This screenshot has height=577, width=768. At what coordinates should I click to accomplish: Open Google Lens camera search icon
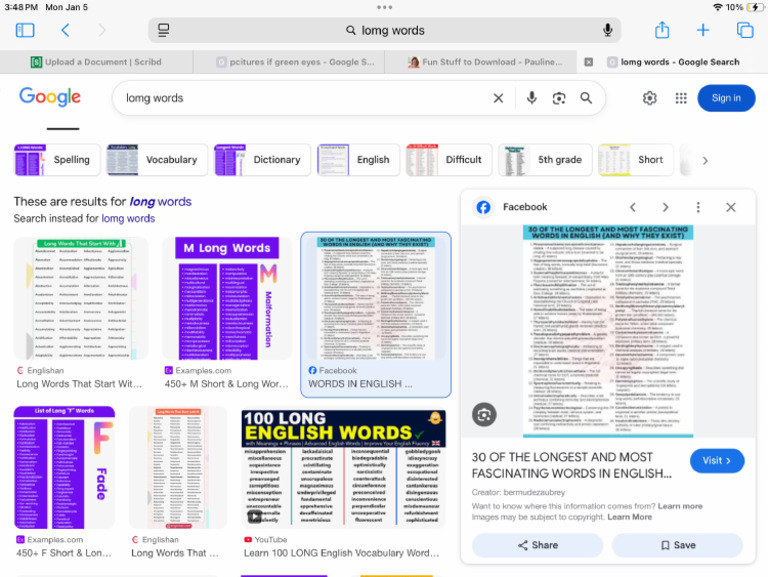(559, 98)
